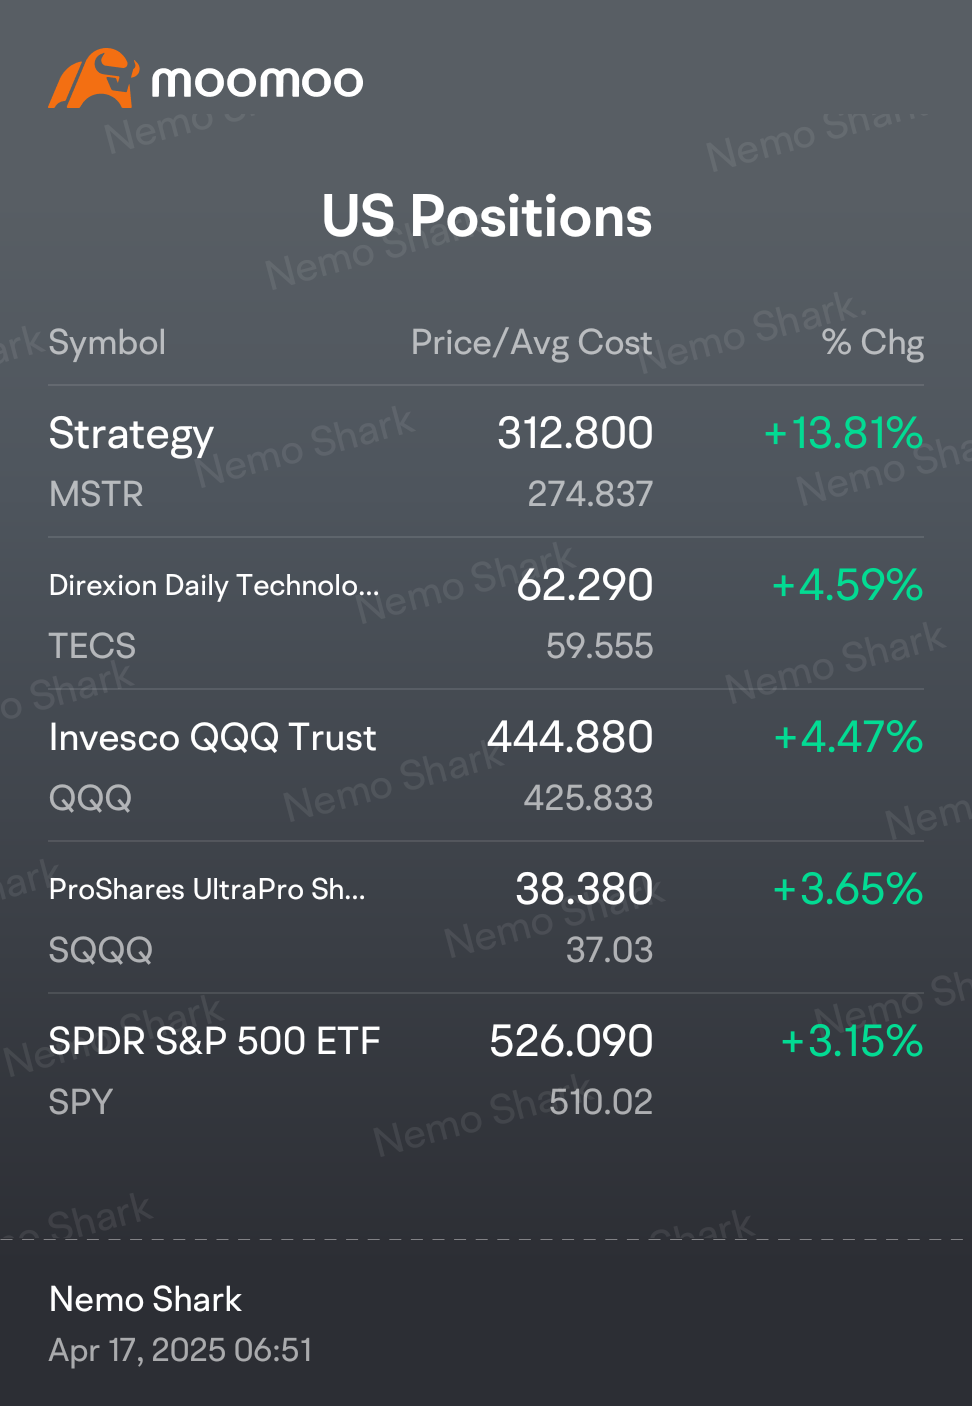Click the +4.47% change for QQQ
The width and height of the screenshot is (972, 1406).
pos(848,738)
